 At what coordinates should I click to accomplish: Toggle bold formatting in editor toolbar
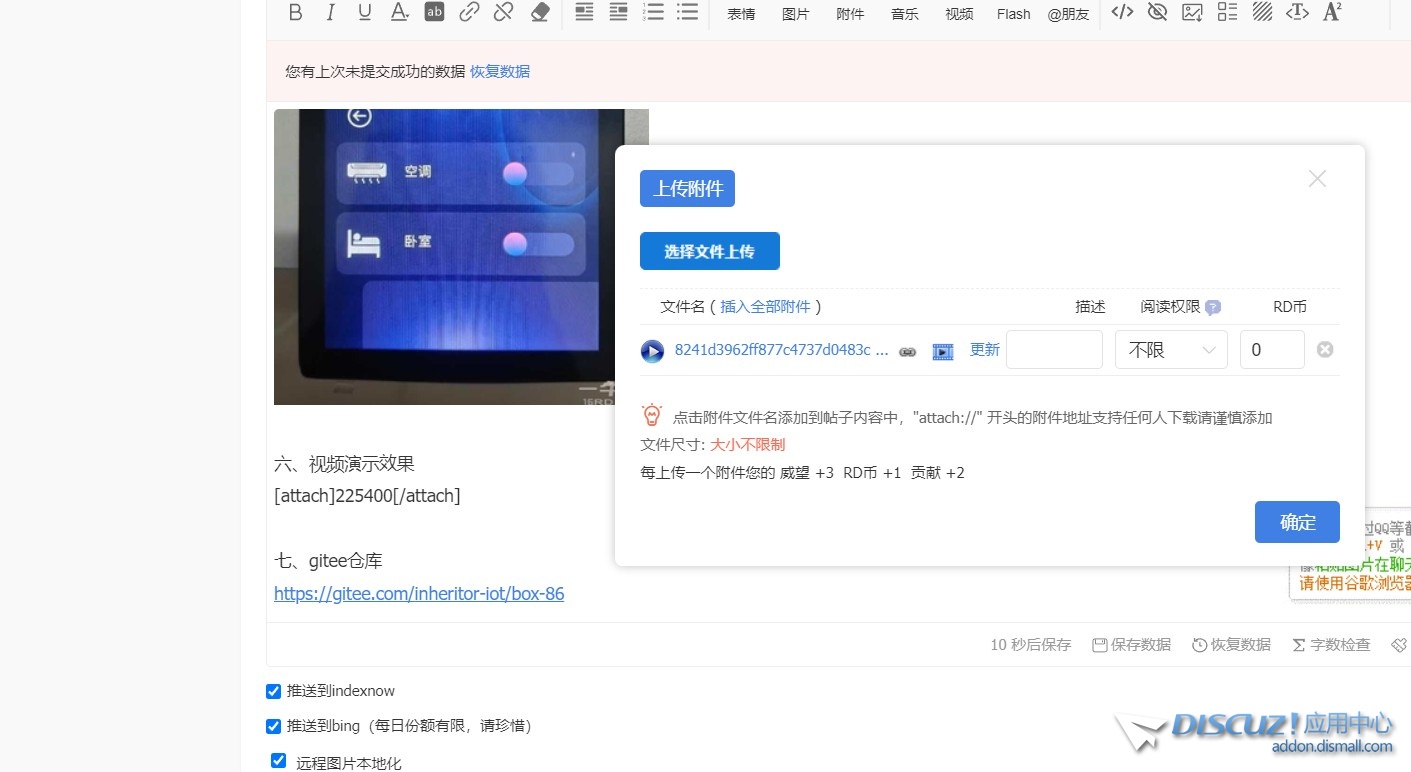295,13
